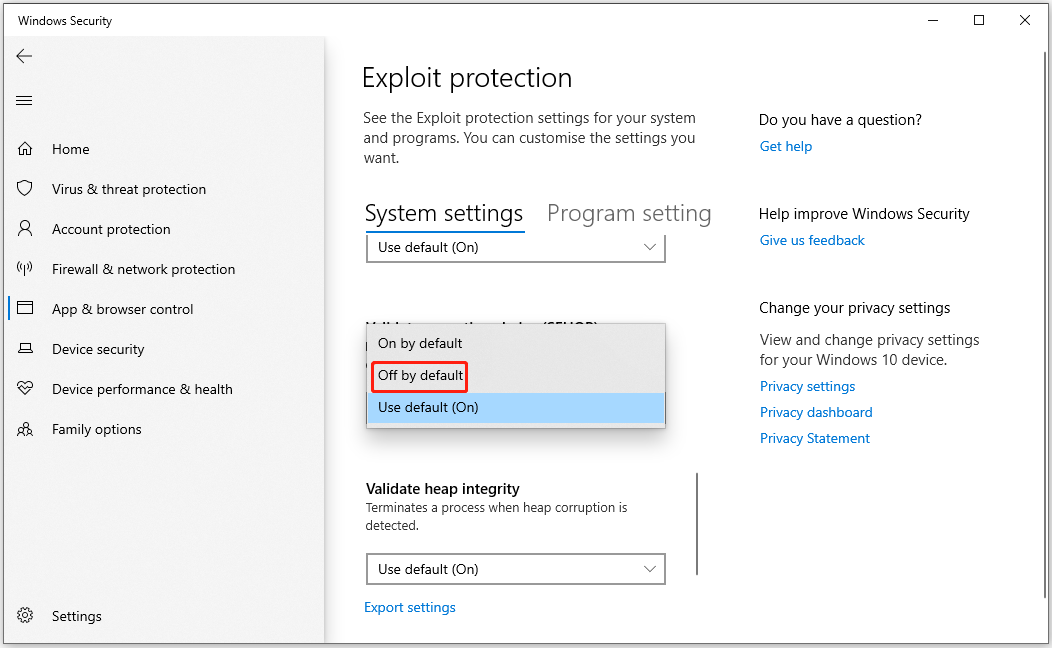The image size is (1052, 648).
Task: Go to Home via house icon
Action: point(25,149)
